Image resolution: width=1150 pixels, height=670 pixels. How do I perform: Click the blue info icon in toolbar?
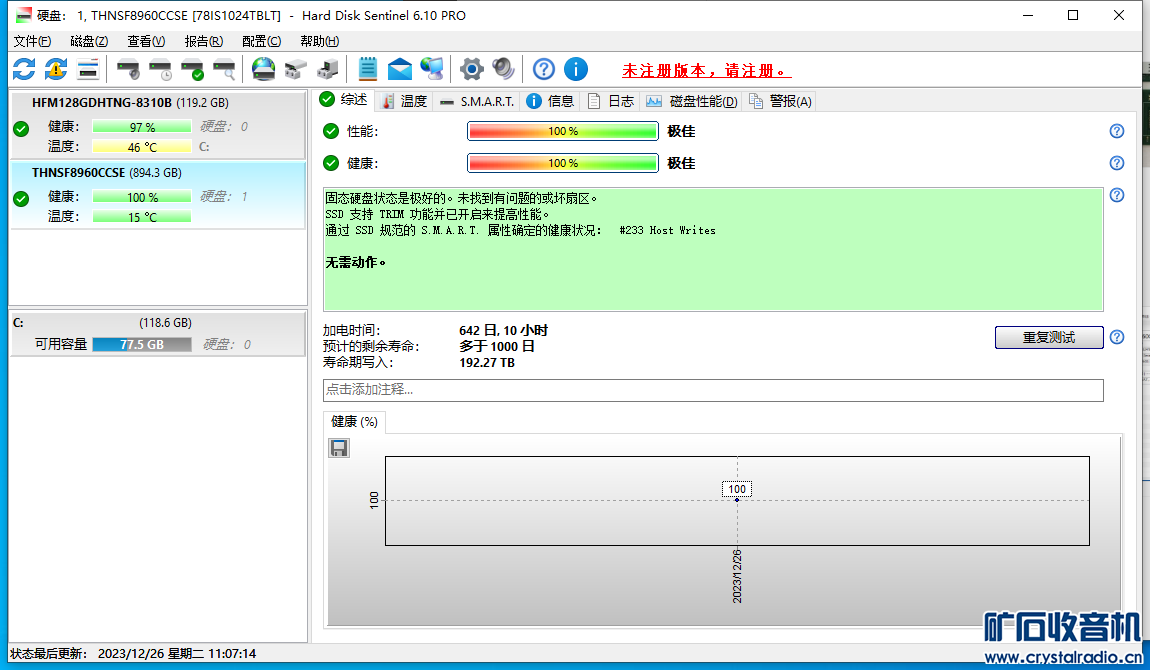click(x=576, y=69)
